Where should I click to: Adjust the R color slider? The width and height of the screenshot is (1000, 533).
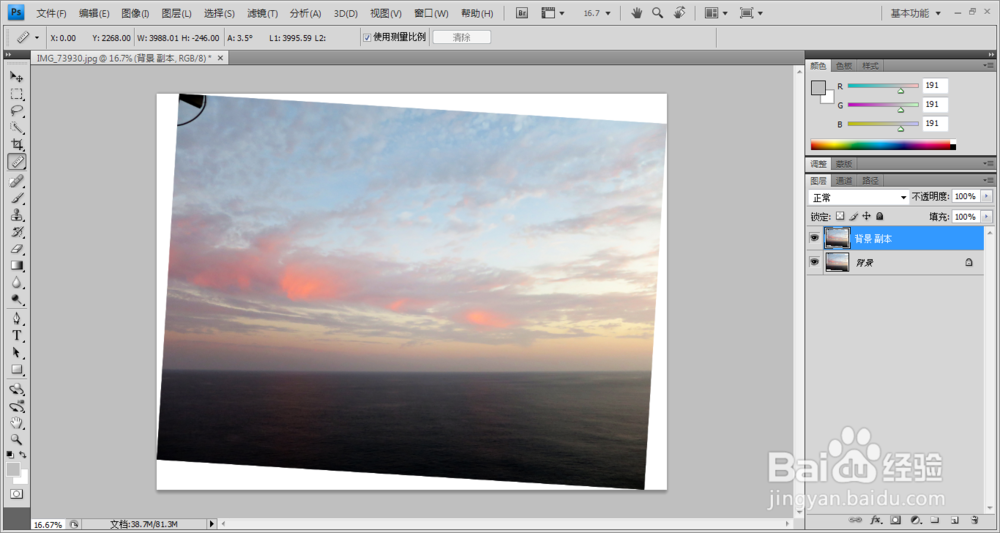901,91
